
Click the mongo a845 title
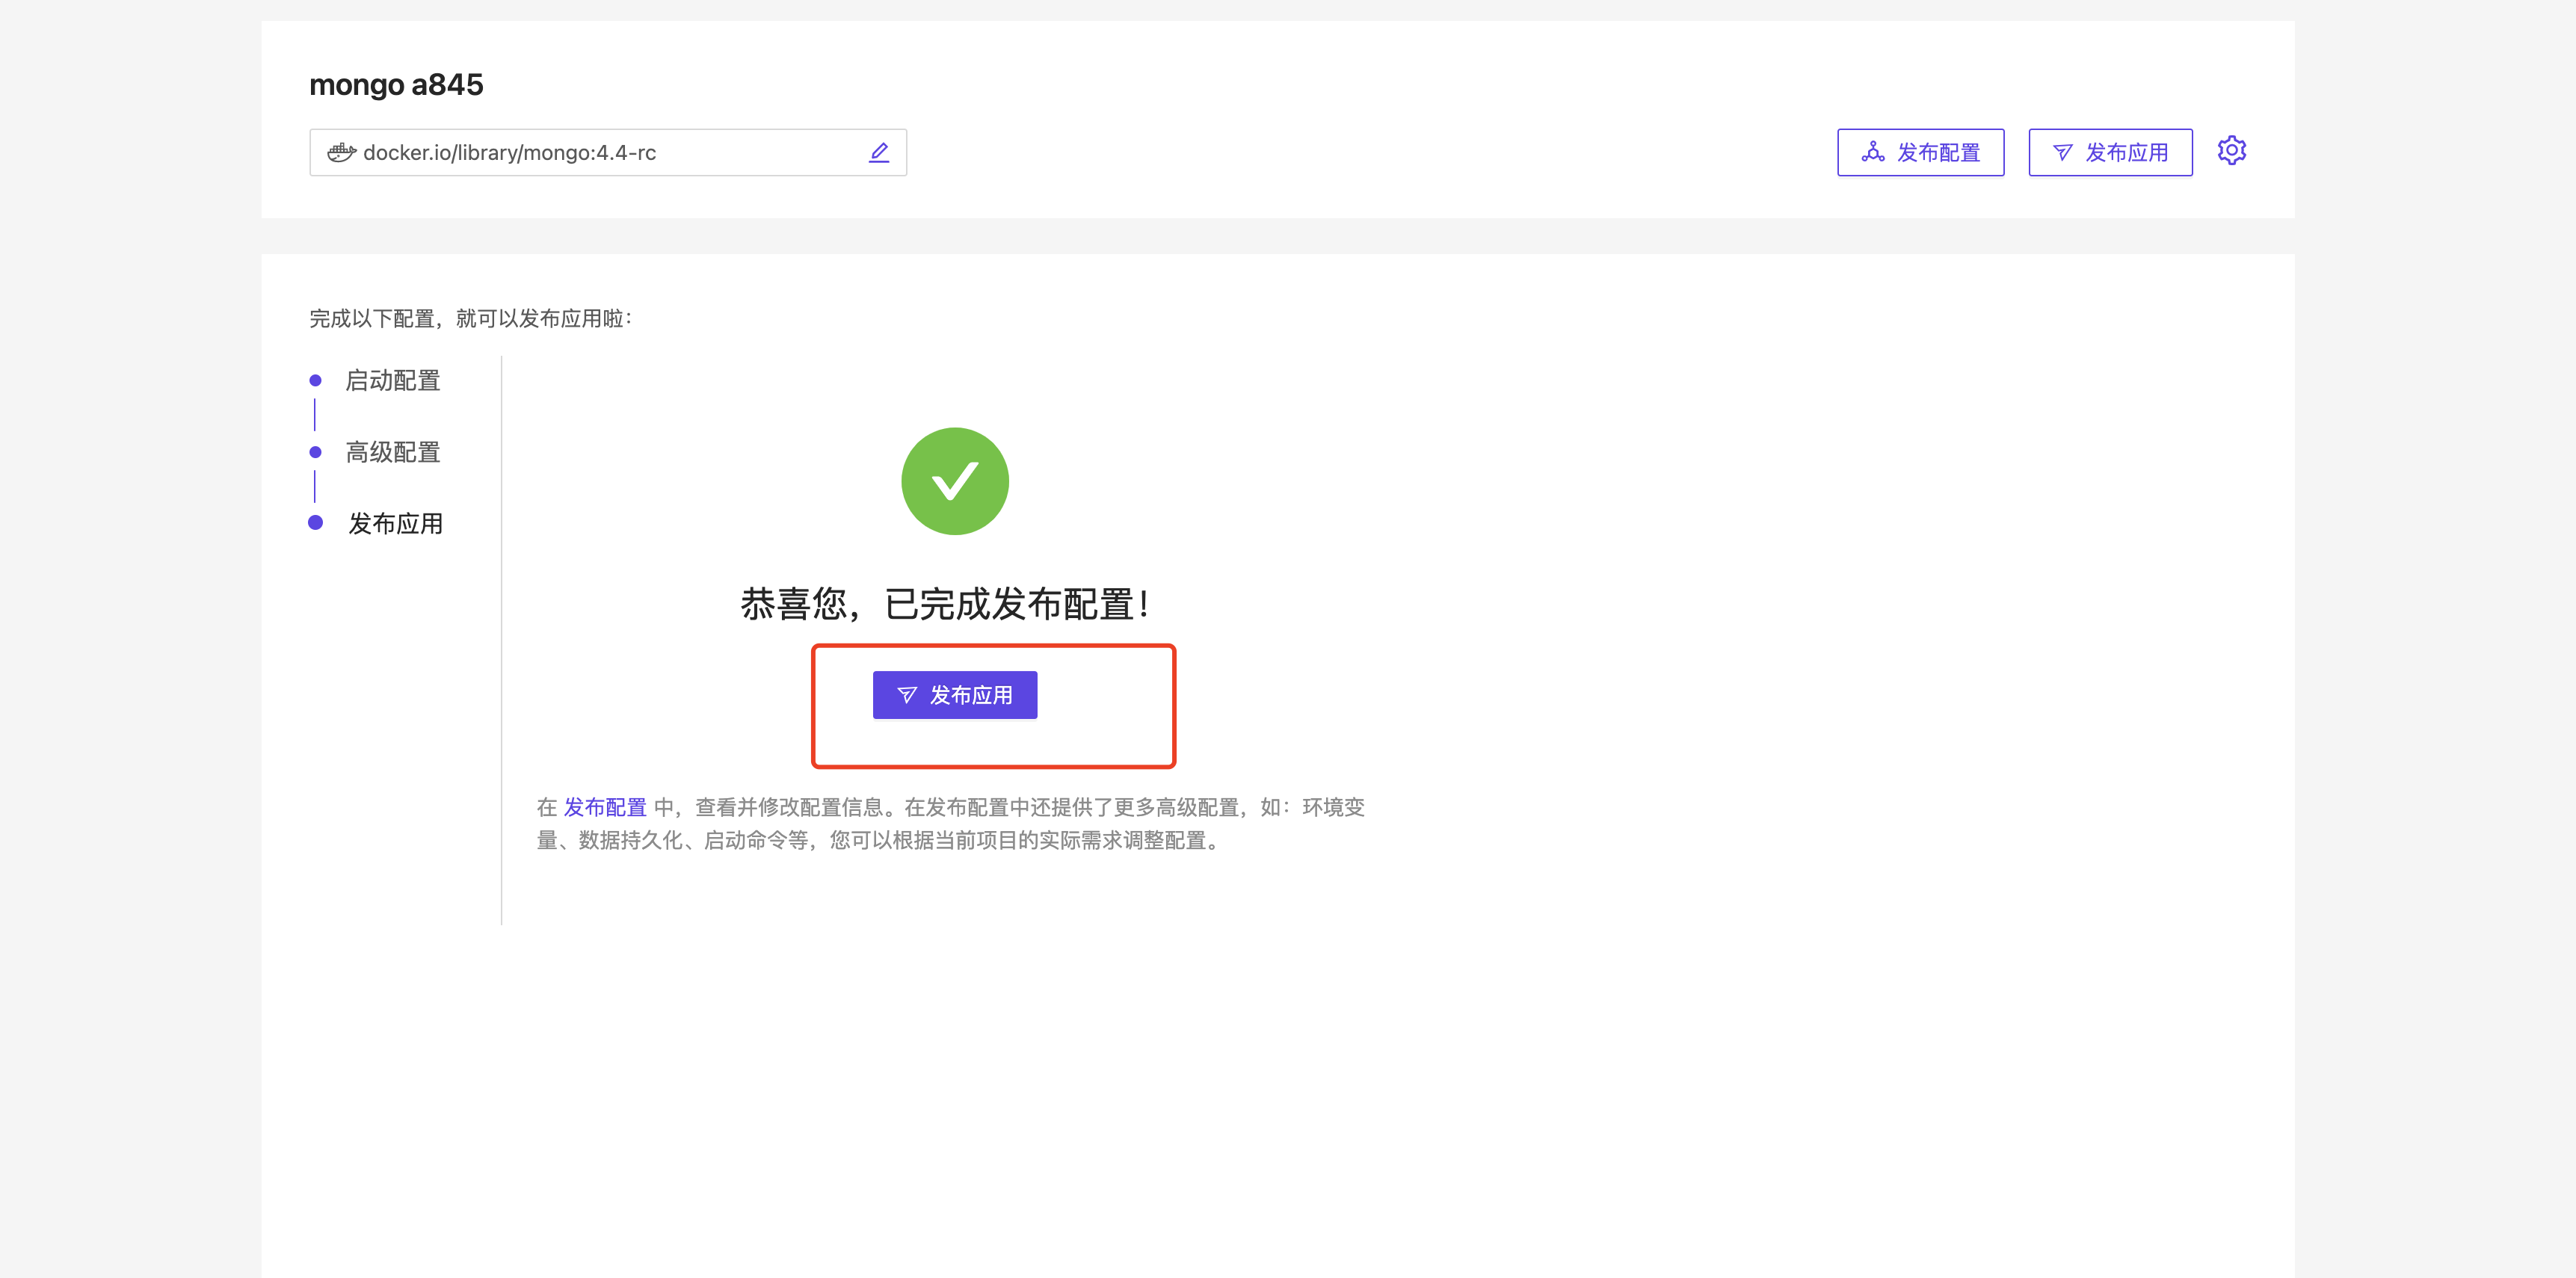pyautogui.click(x=396, y=85)
